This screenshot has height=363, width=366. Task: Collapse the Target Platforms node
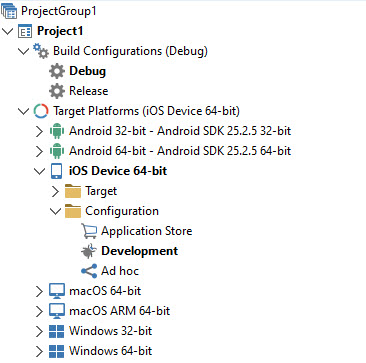pyautogui.click(x=23, y=111)
